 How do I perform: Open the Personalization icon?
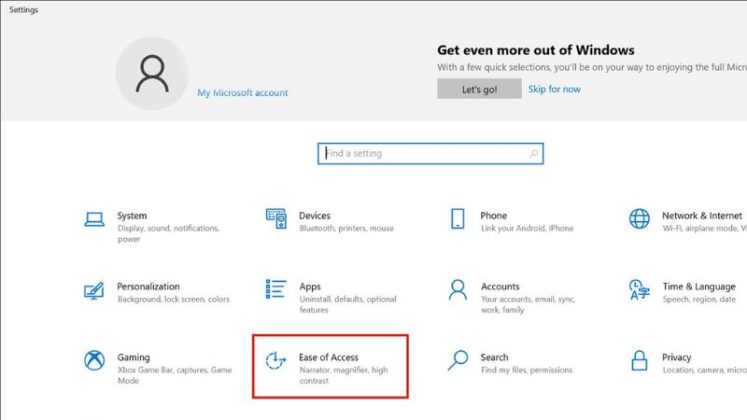(x=95, y=291)
